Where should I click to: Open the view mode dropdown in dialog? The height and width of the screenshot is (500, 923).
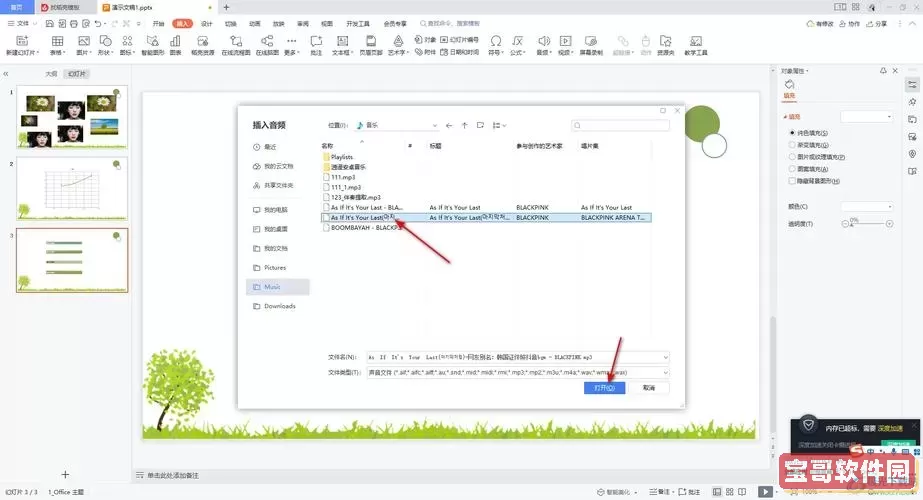coord(500,125)
